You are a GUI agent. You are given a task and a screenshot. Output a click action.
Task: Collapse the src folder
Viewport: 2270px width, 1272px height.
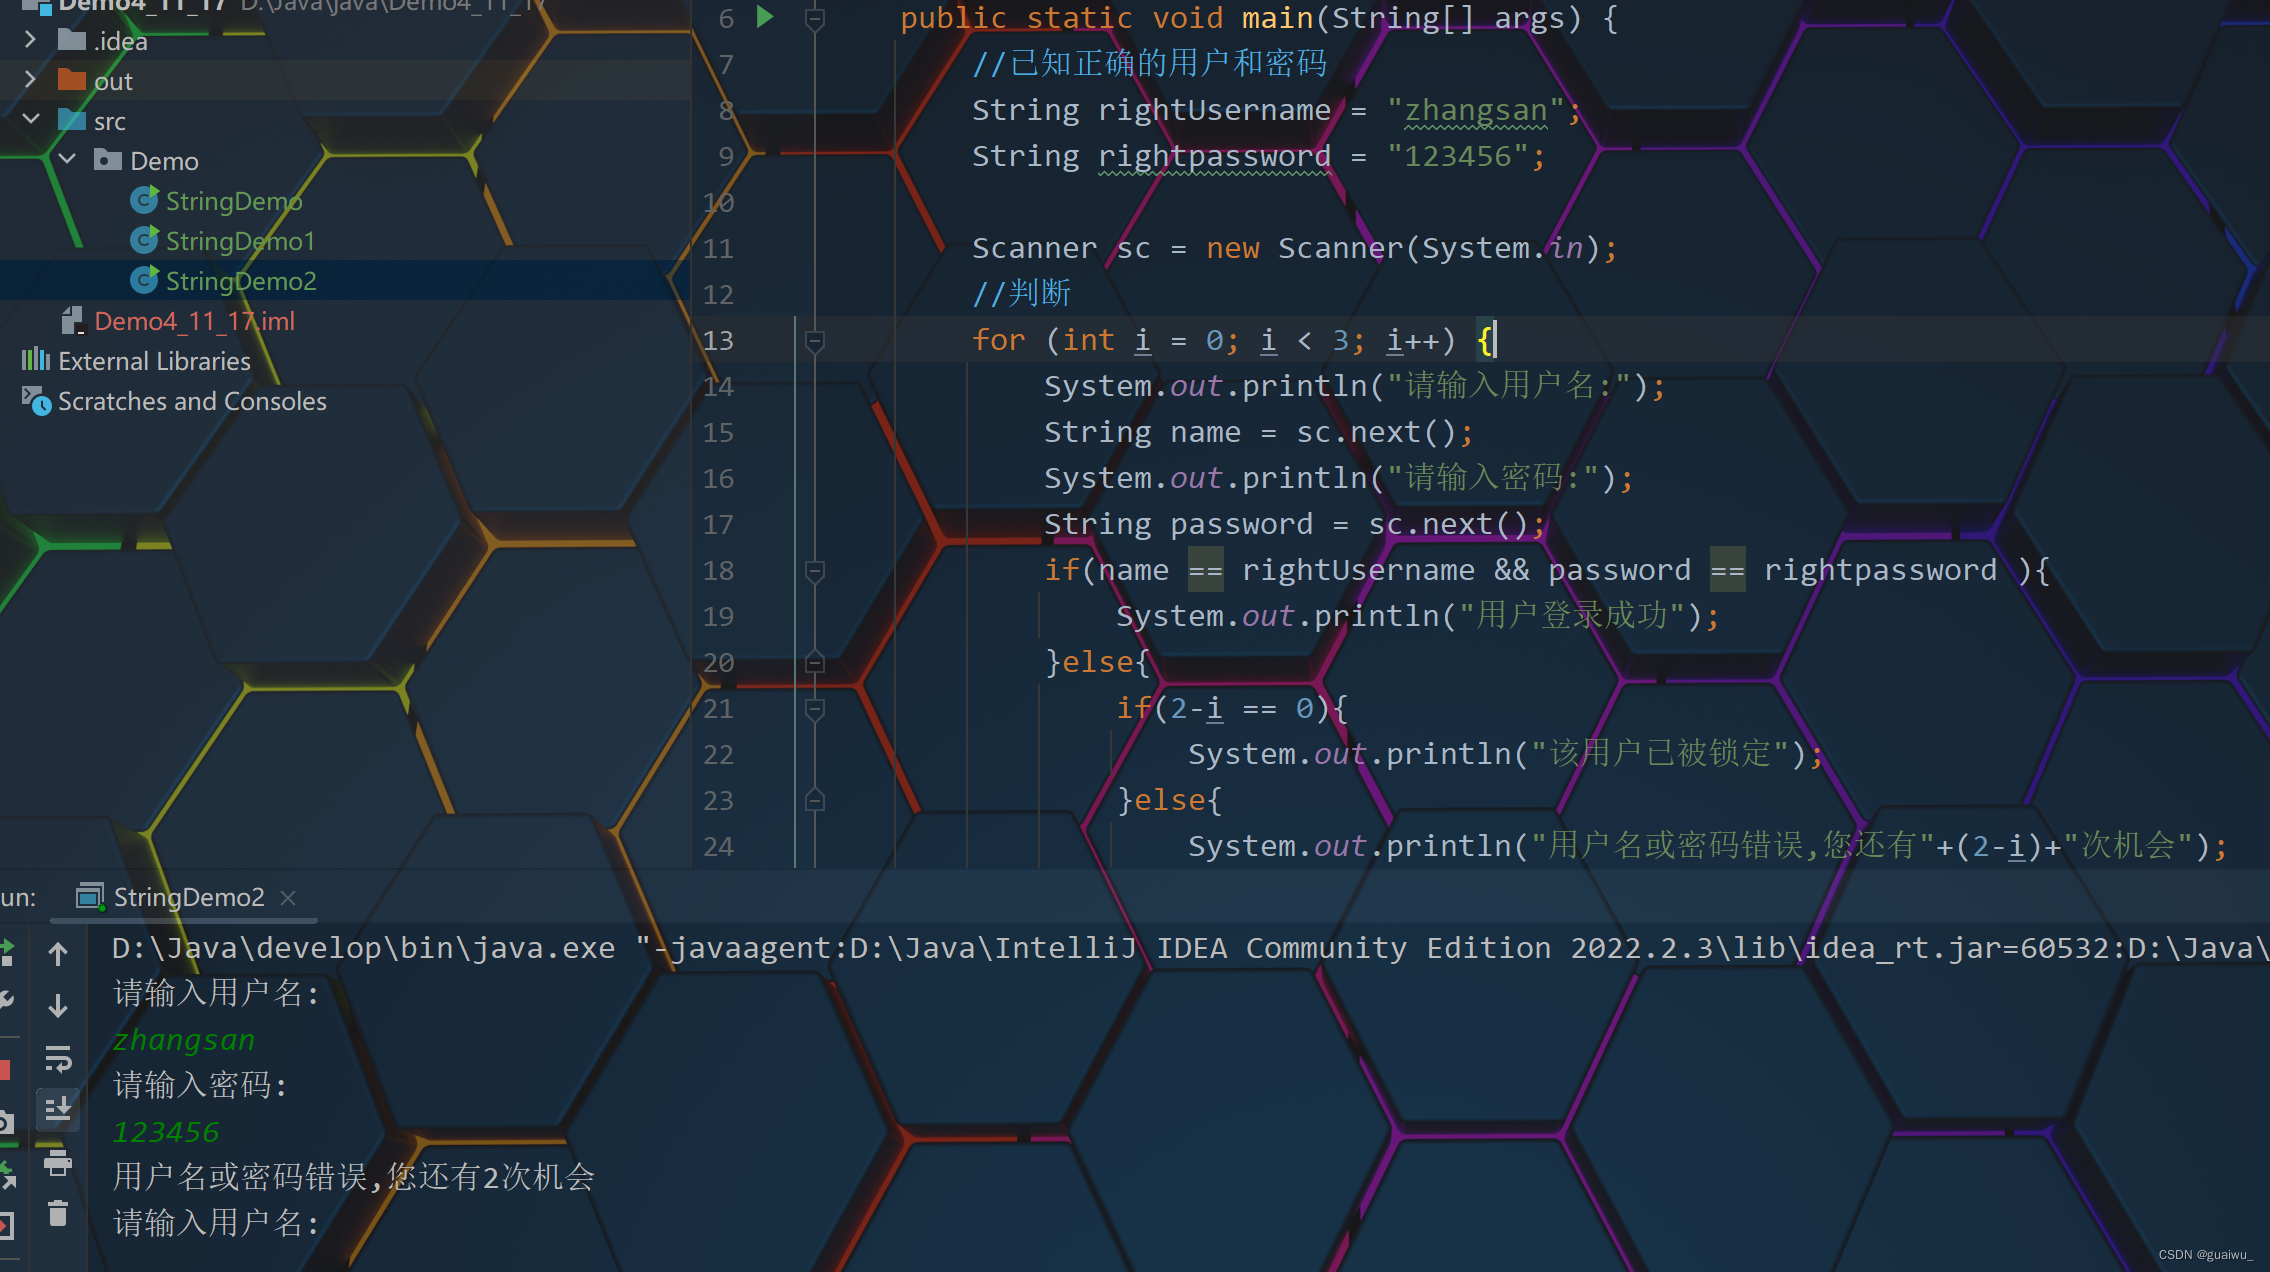[x=30, y=120]
